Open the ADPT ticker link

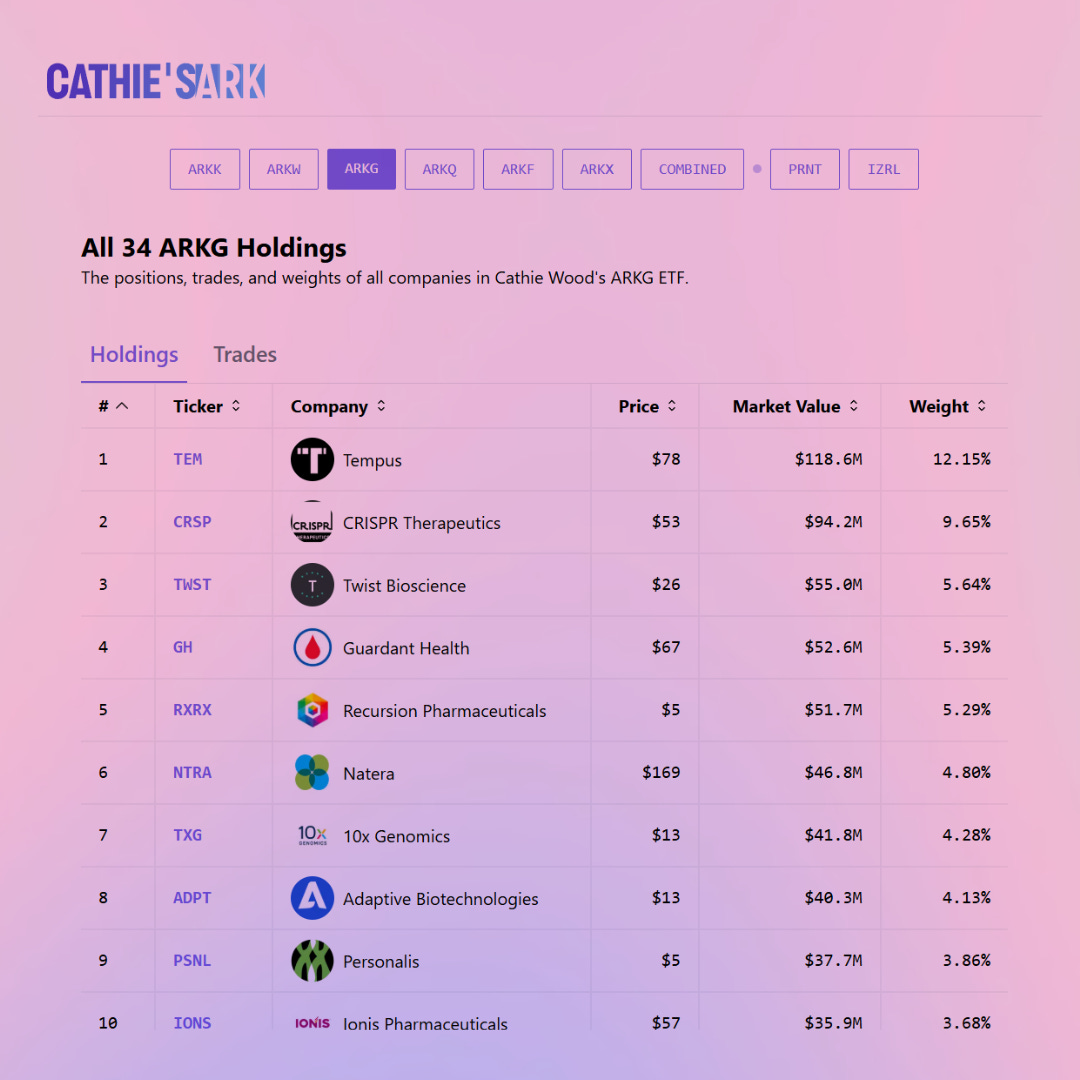click(x=192, y=898)
